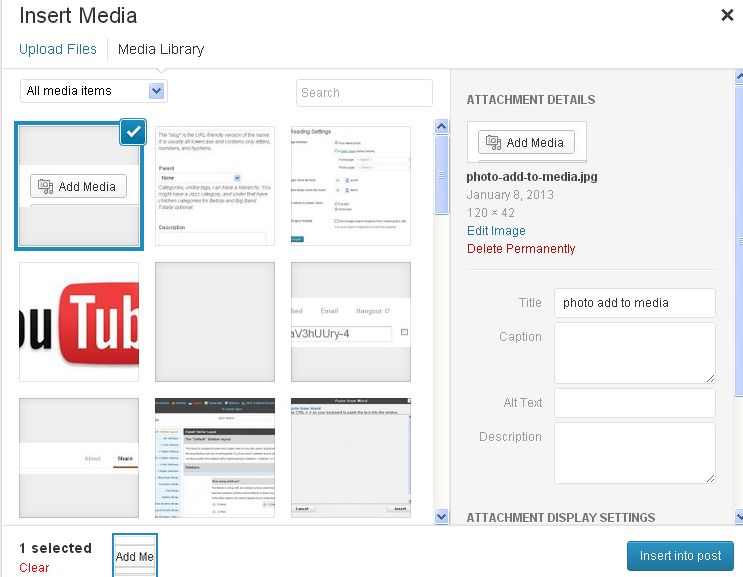Select the YouTube logo thumbnail
The image size is (743, 577).
coord(79,322)
